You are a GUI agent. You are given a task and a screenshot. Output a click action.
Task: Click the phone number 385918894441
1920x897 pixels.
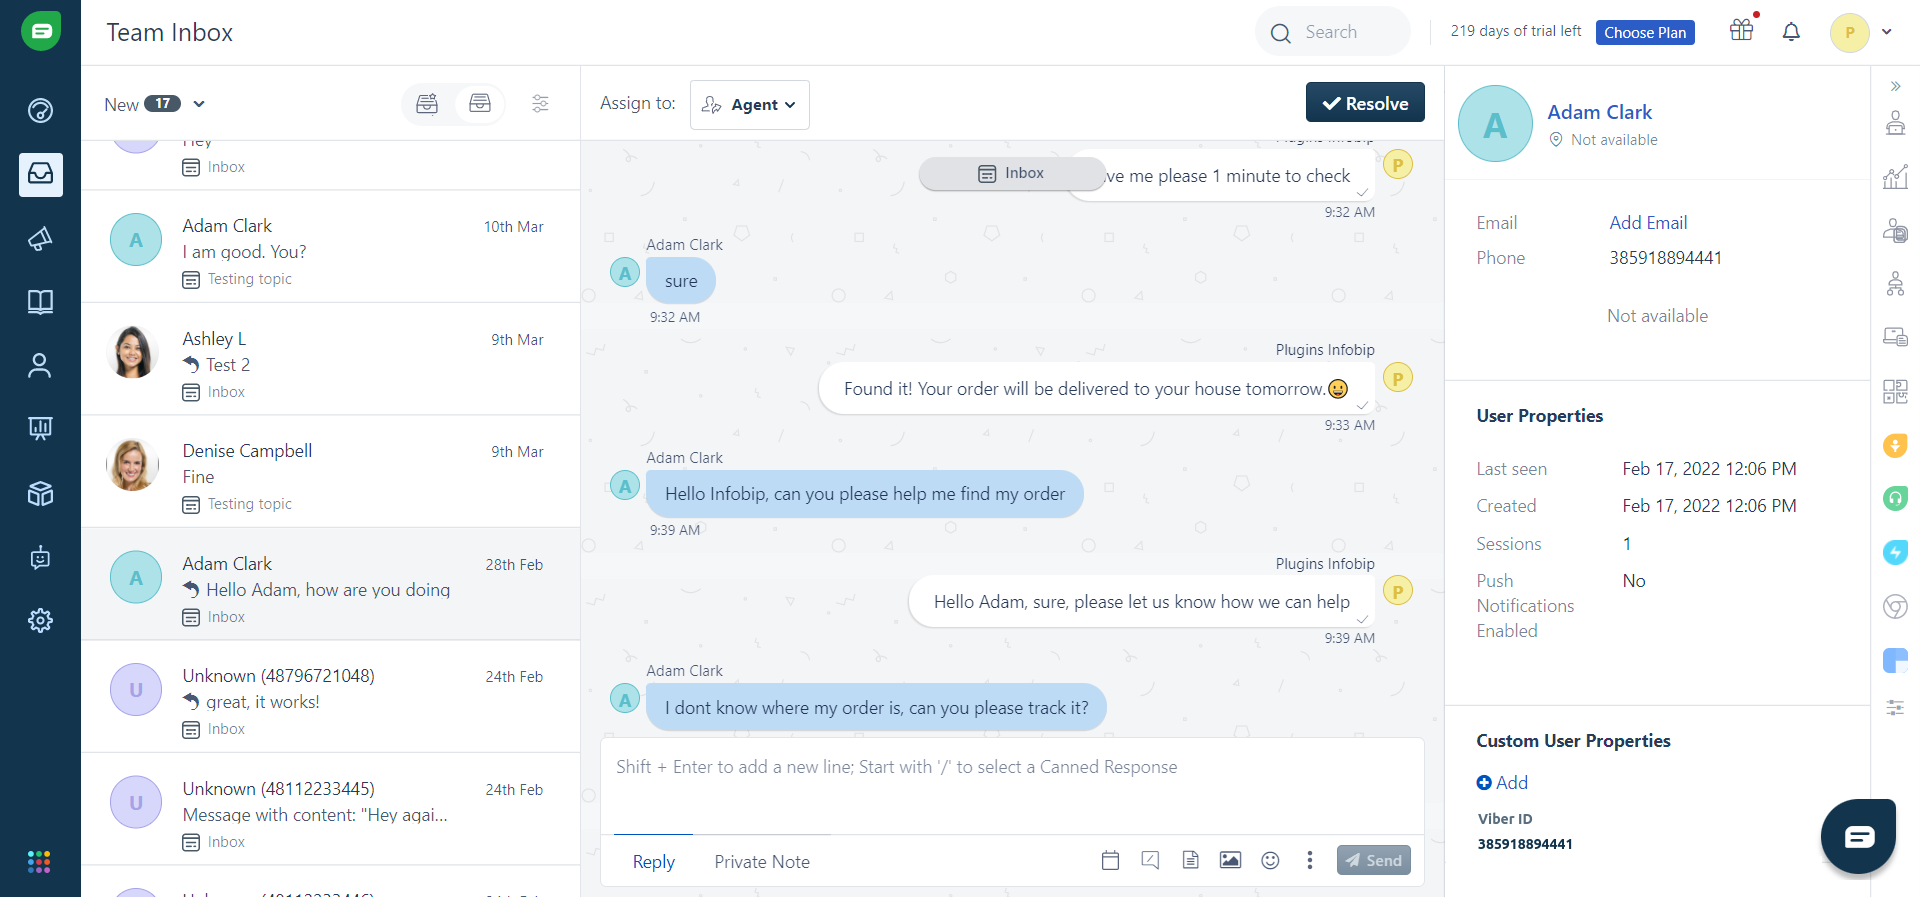[x=1665, y=258]
